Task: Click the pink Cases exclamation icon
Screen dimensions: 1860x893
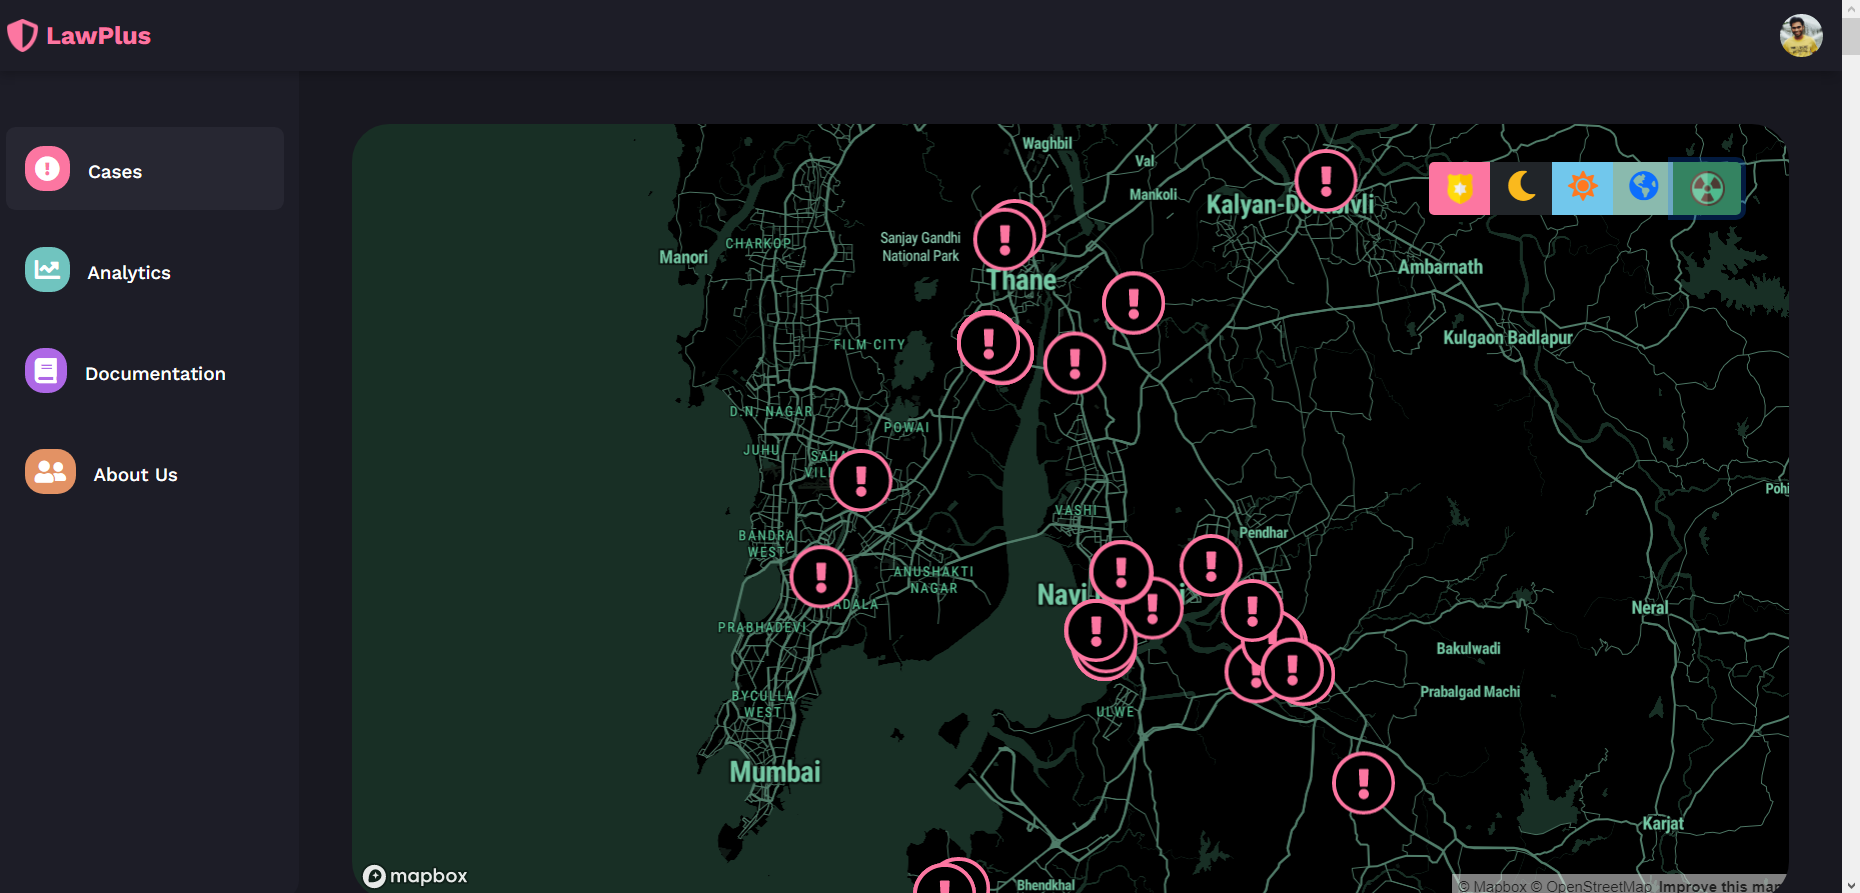Action: pyautogui.click(x=47, y=169)
